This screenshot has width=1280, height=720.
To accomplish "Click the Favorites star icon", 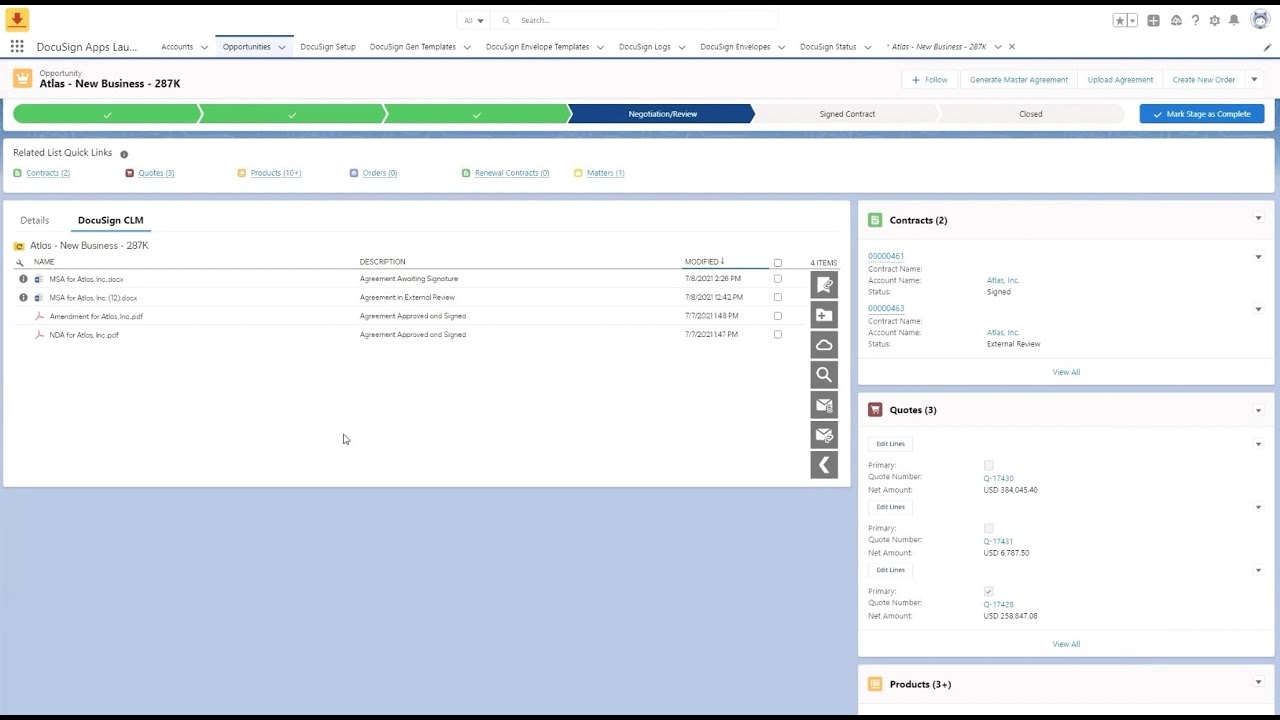I will [1120, 20].
